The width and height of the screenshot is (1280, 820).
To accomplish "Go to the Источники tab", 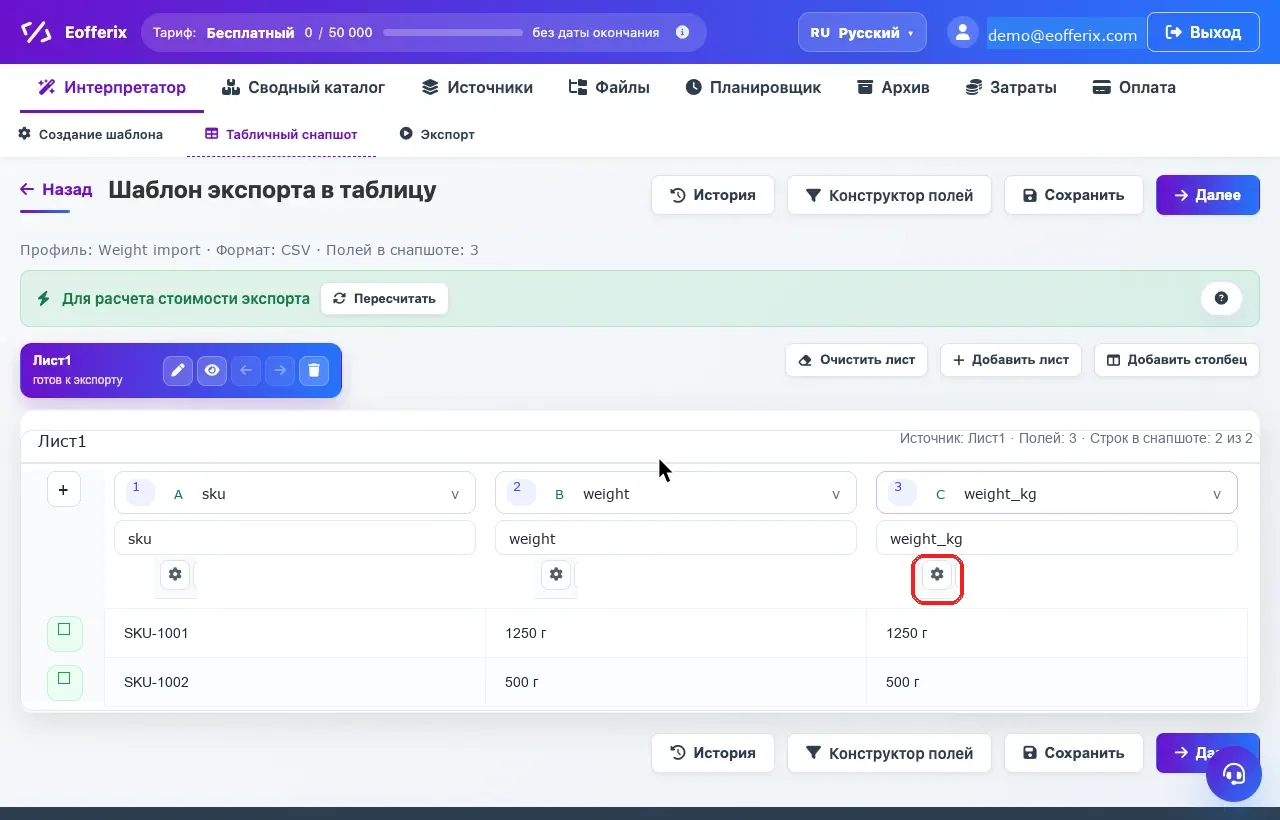I will pyautogui.click(x=478, y=87).
